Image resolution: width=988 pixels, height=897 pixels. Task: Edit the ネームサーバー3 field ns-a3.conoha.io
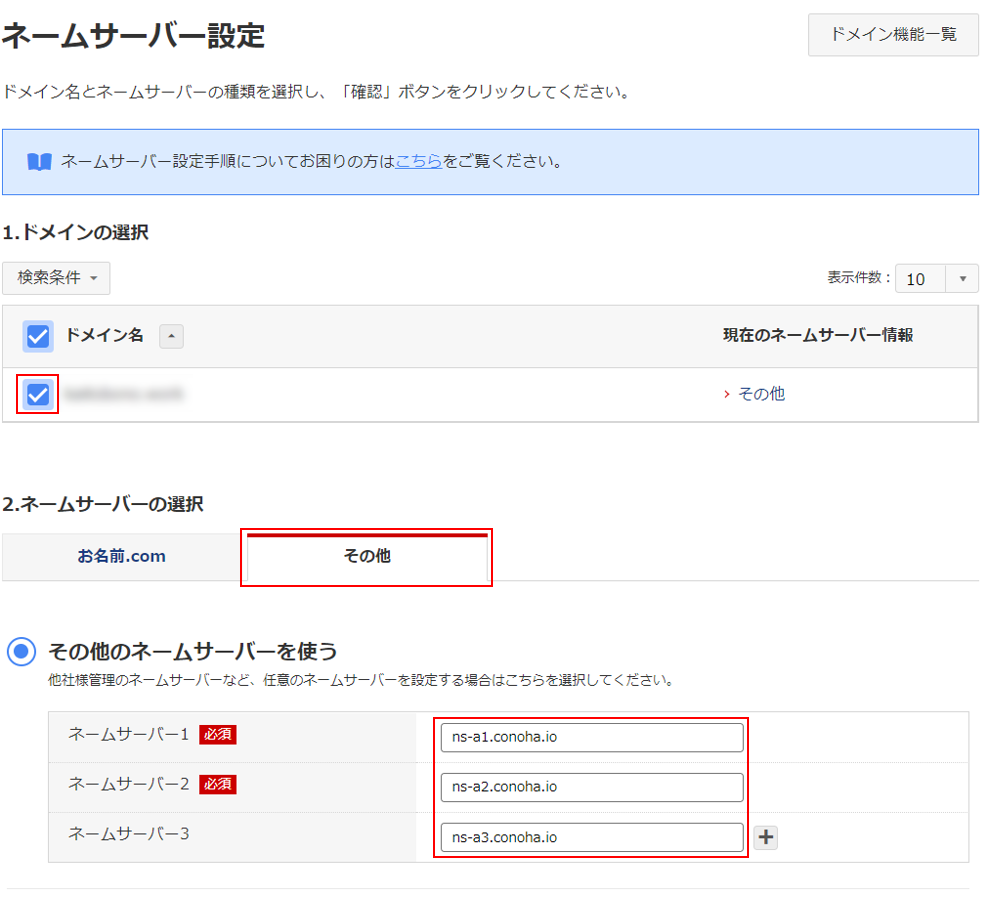[x=592, y=837]
